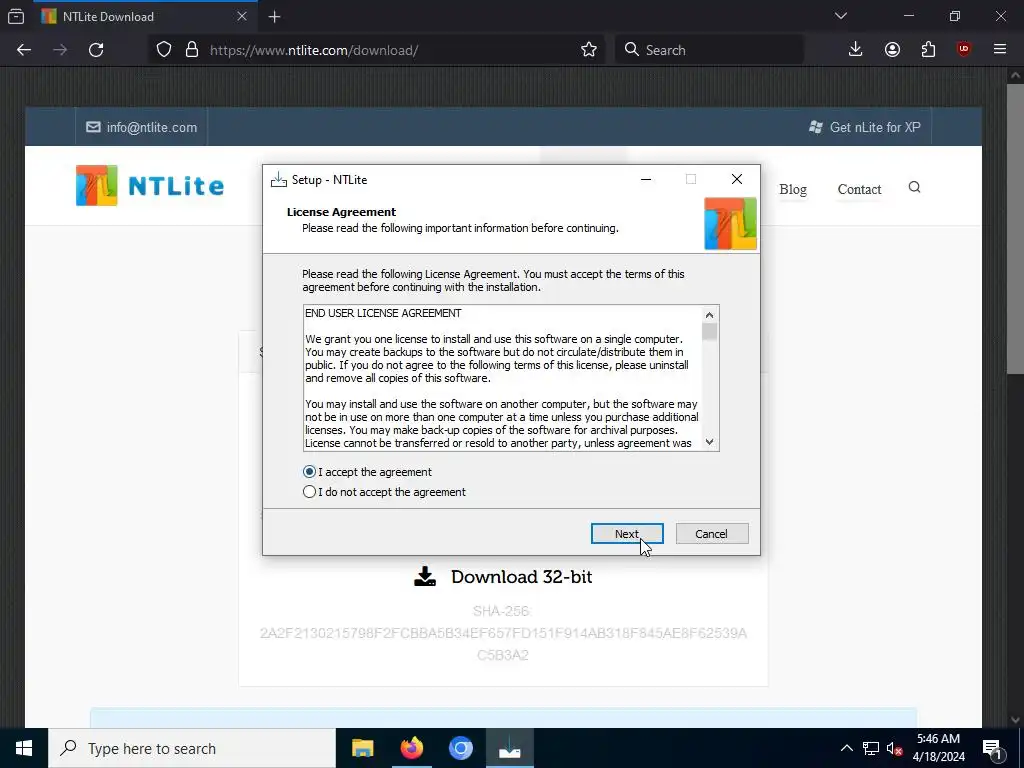Close the Setup - NTLite dialog
1024x768 pixels.
[737, 179]
